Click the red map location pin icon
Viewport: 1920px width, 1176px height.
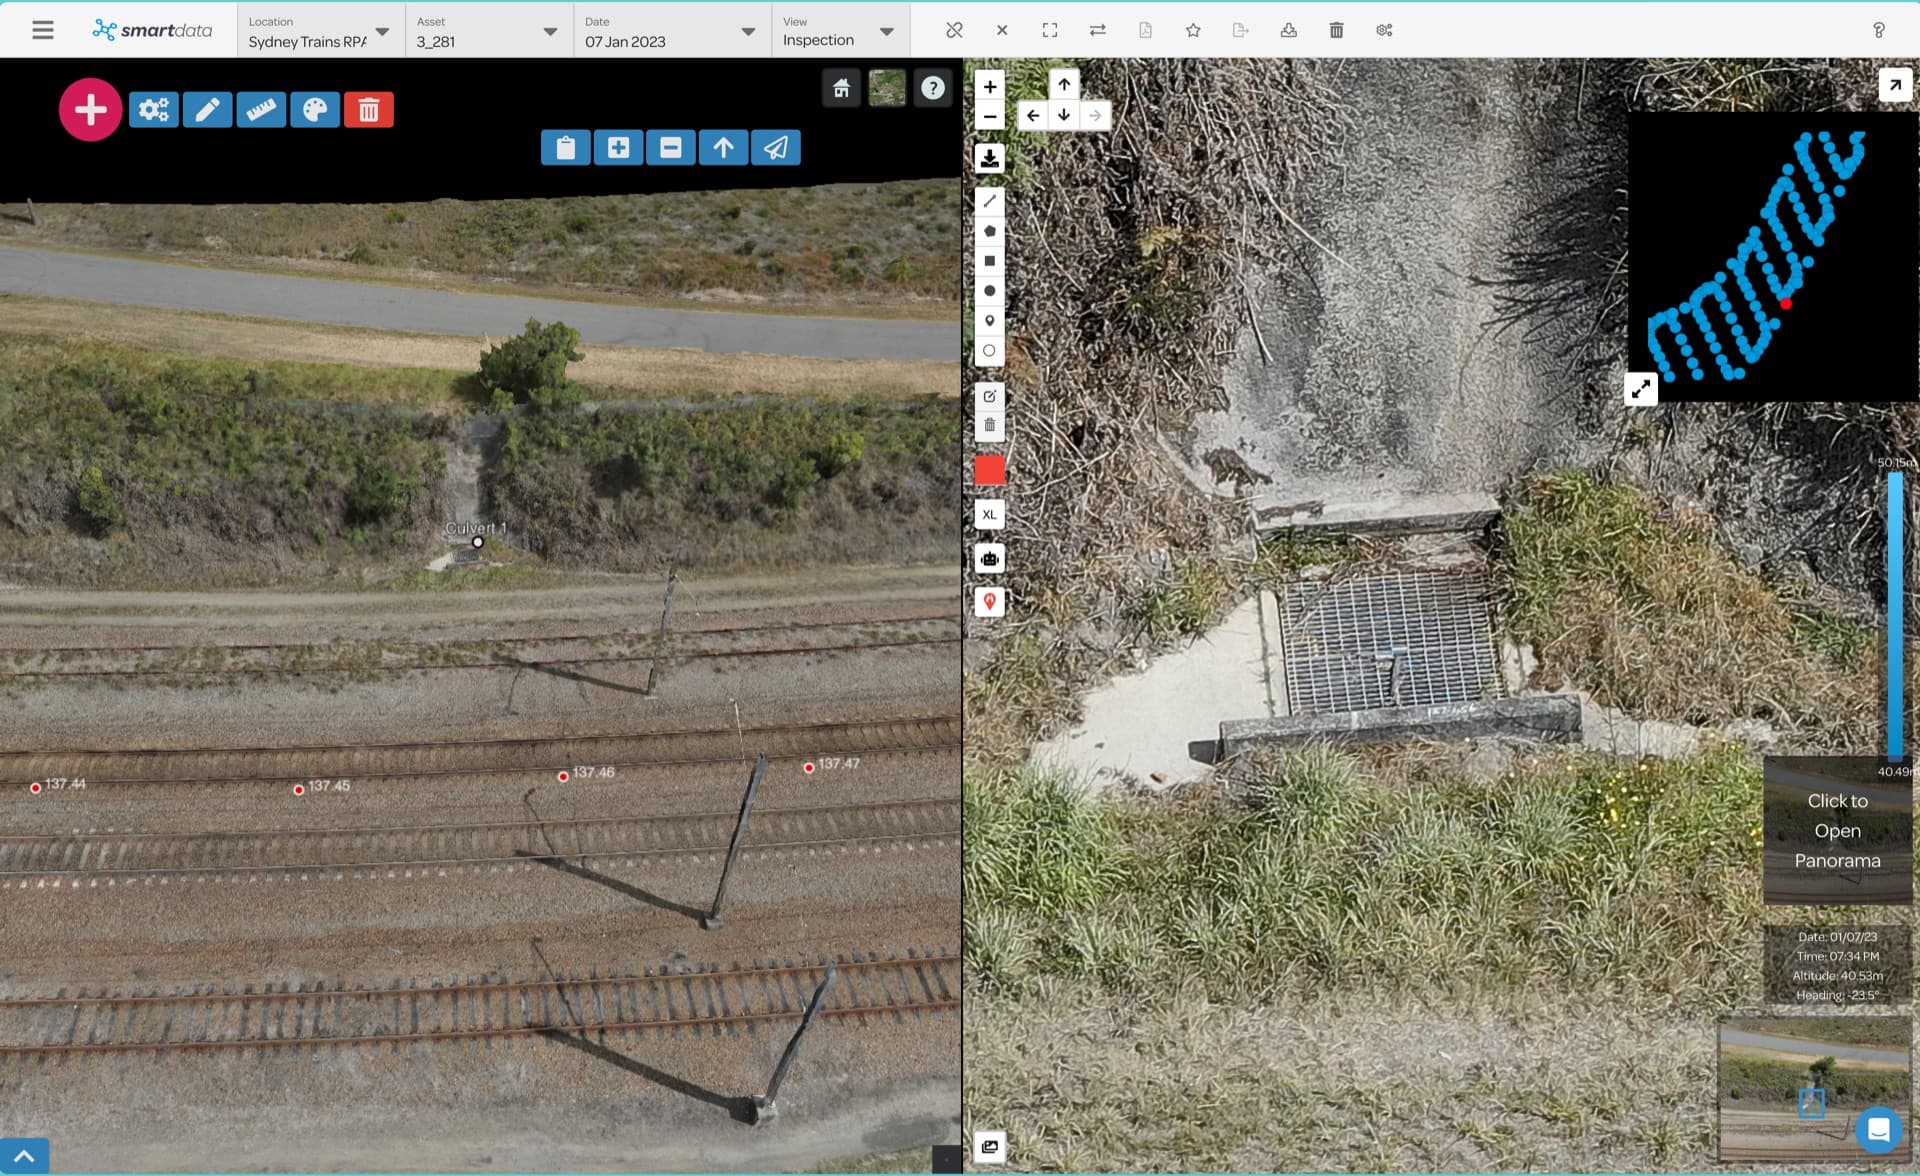[x=990, y=602]
